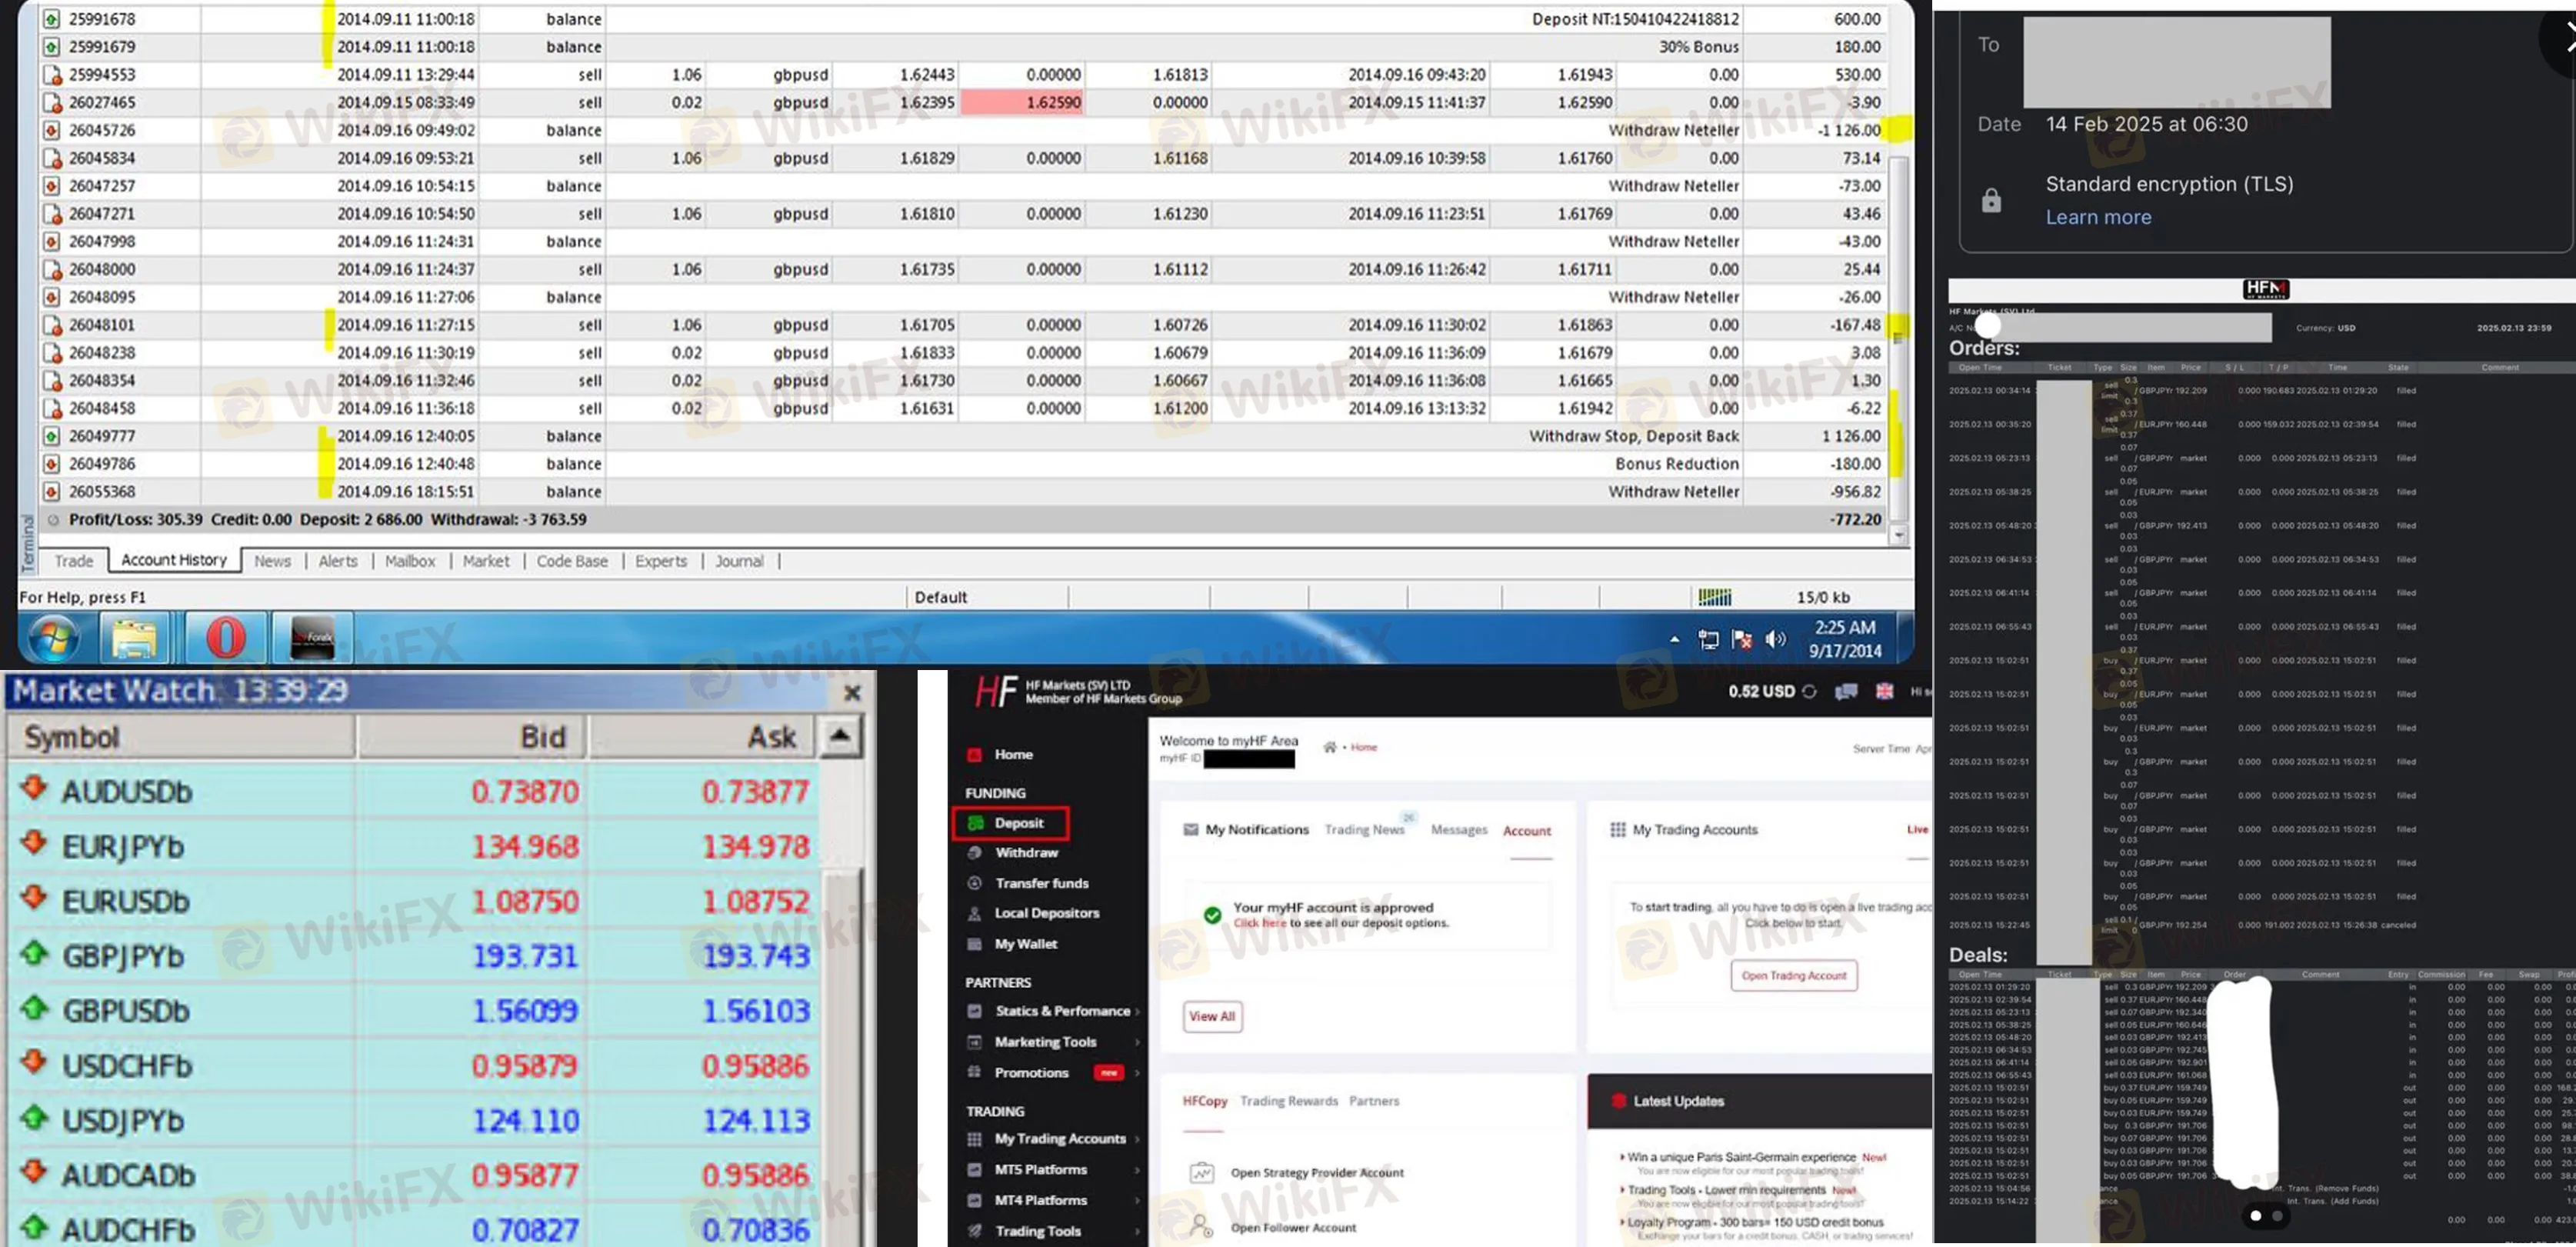Switch to the Account History tab
This screenshot has height=1247, width=2576.
click(174, 560)
